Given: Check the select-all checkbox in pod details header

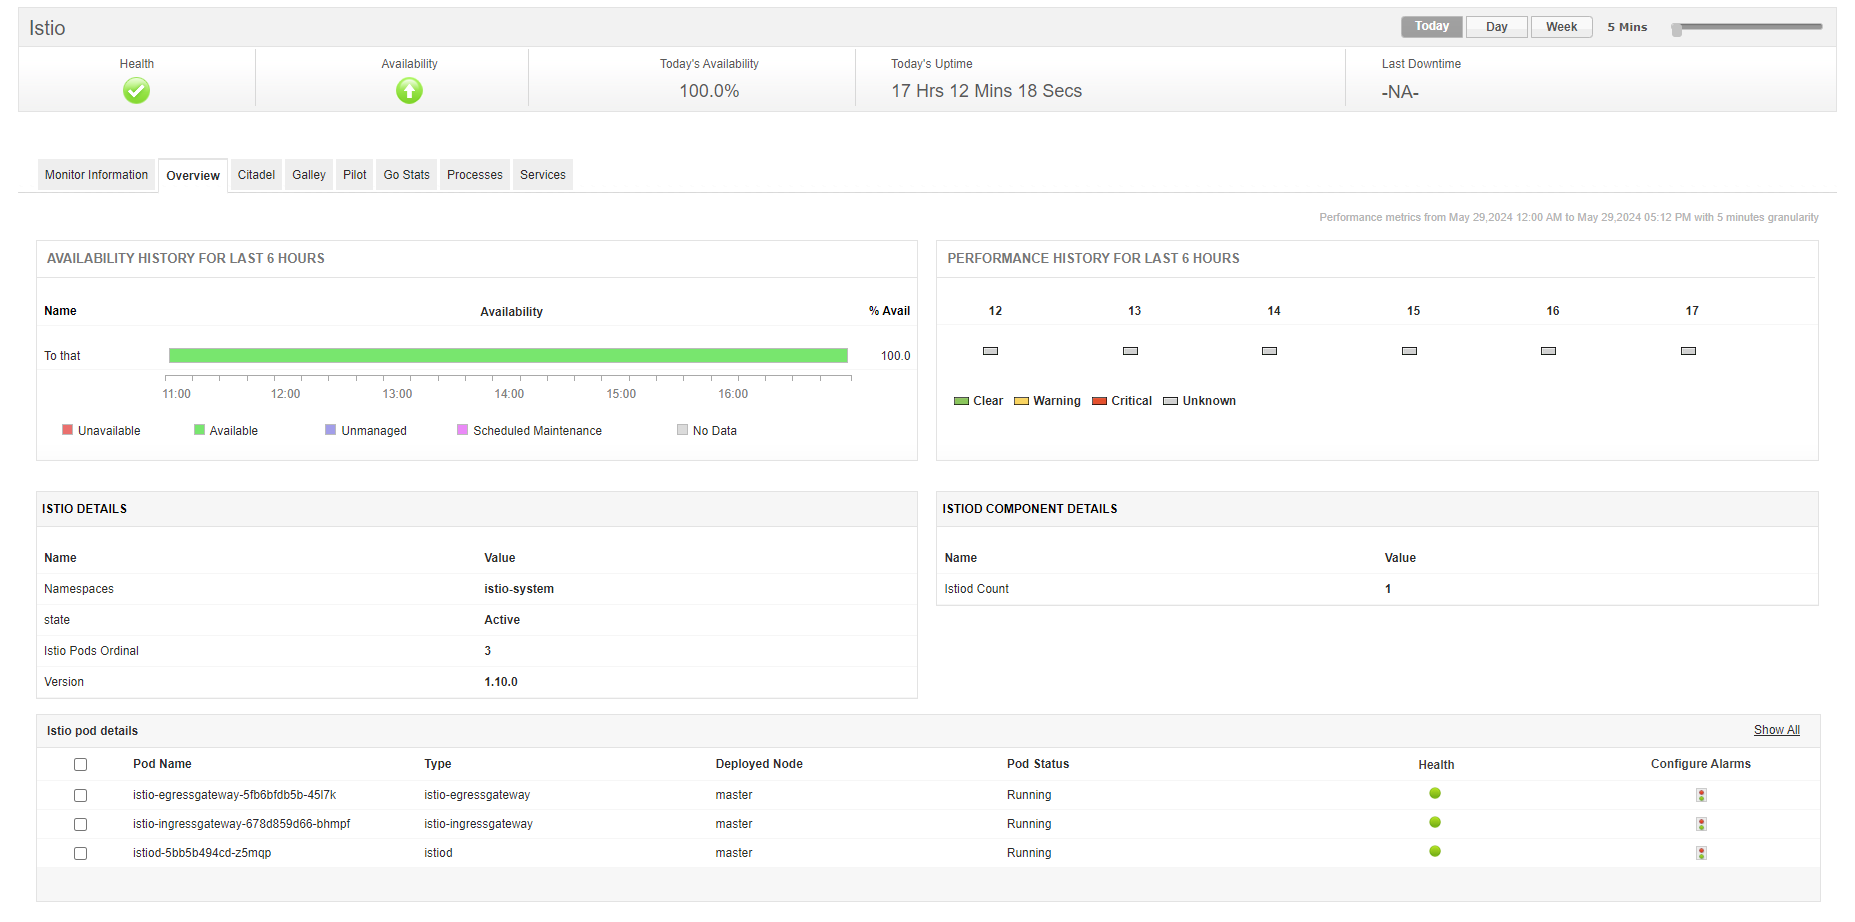Looking at the screenshot, I should (x=80, y=764).
